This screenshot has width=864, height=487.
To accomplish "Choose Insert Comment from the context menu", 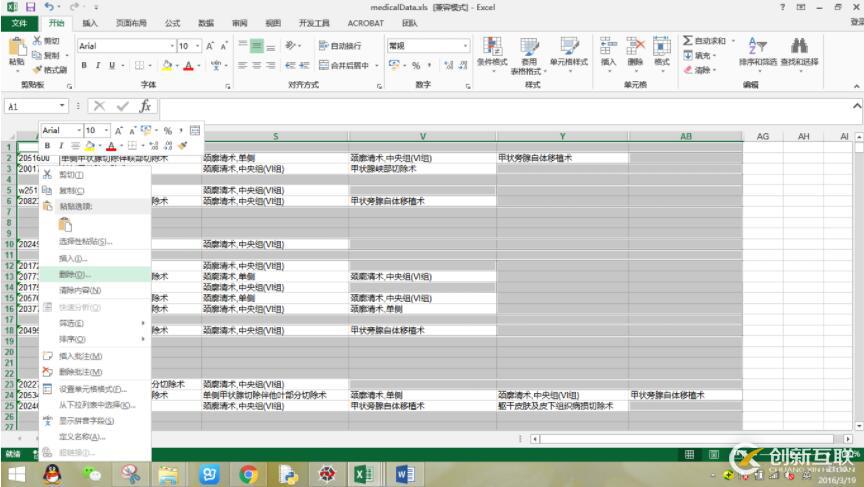I will point(95,356).
